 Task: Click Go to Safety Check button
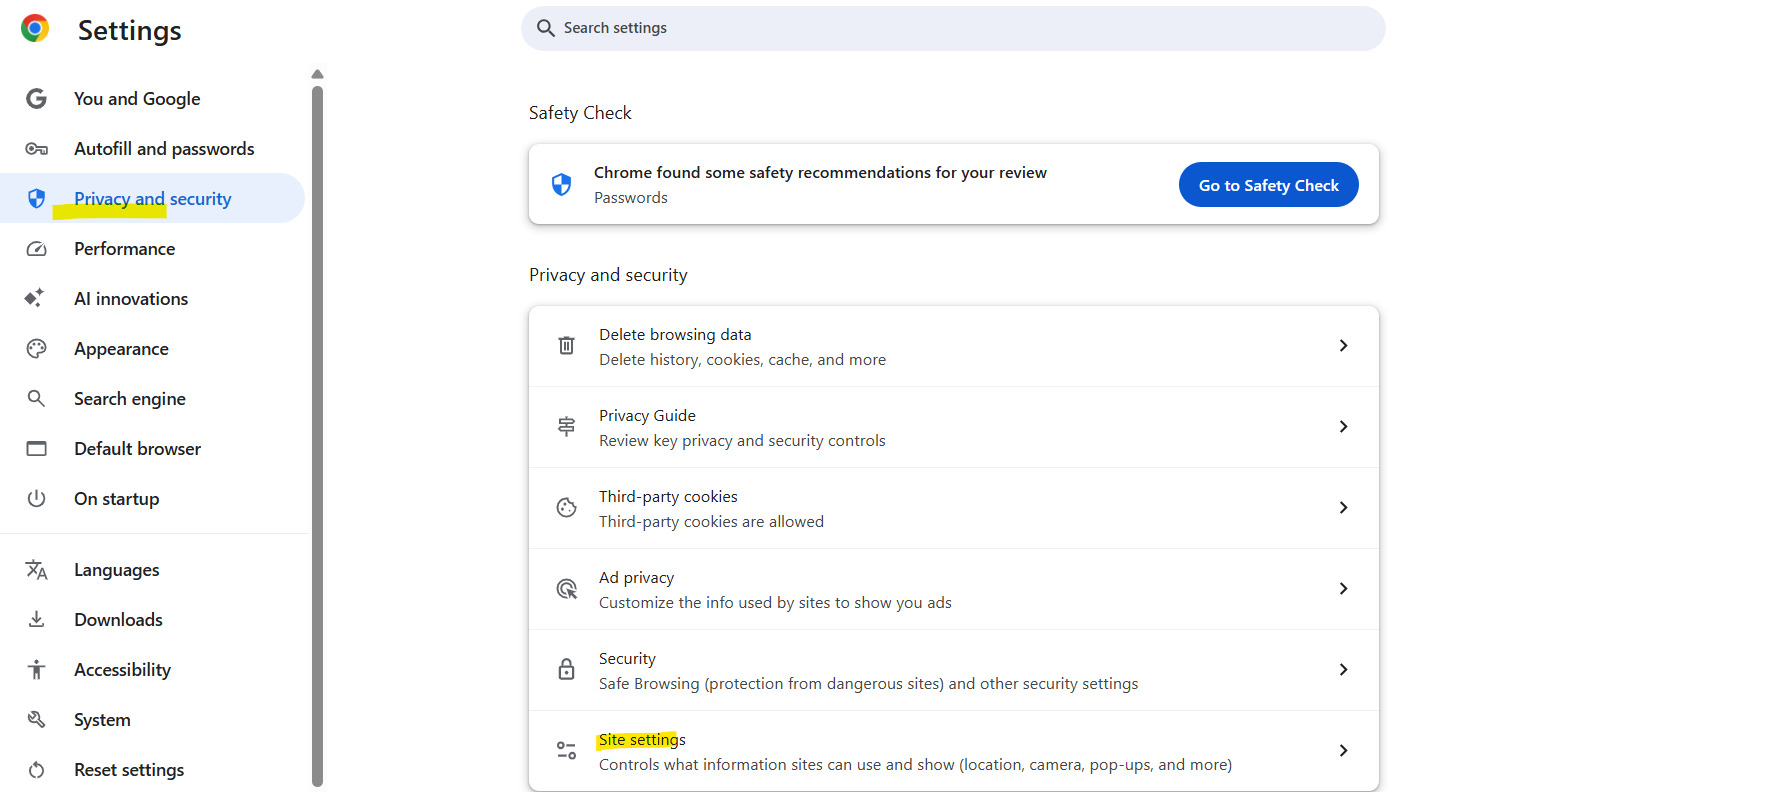tap(1268, 185)
